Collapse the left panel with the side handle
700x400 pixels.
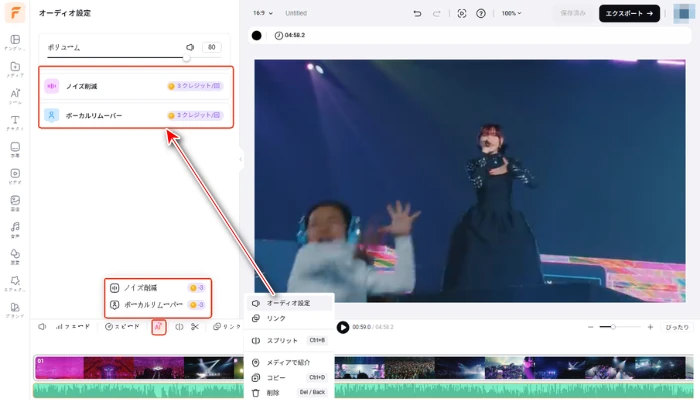[240, 159]
